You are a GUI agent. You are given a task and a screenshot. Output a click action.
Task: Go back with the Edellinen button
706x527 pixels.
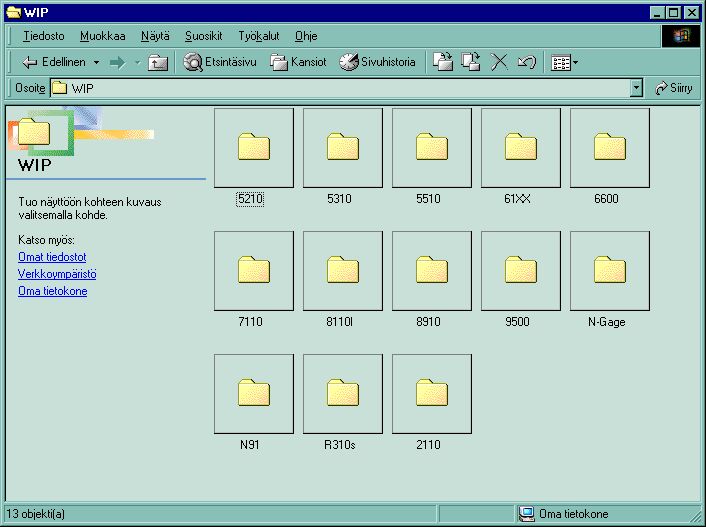click(54, 62)
